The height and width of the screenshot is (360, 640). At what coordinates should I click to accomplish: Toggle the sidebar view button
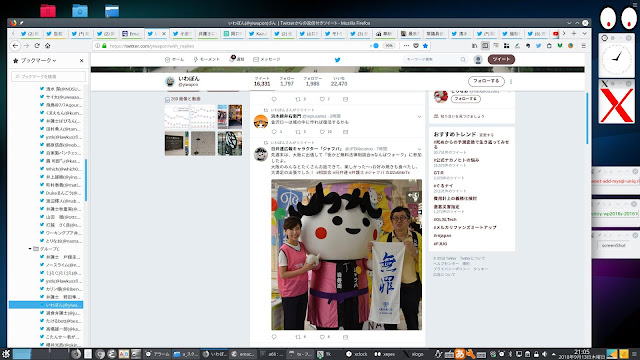[x=485, y=46]
